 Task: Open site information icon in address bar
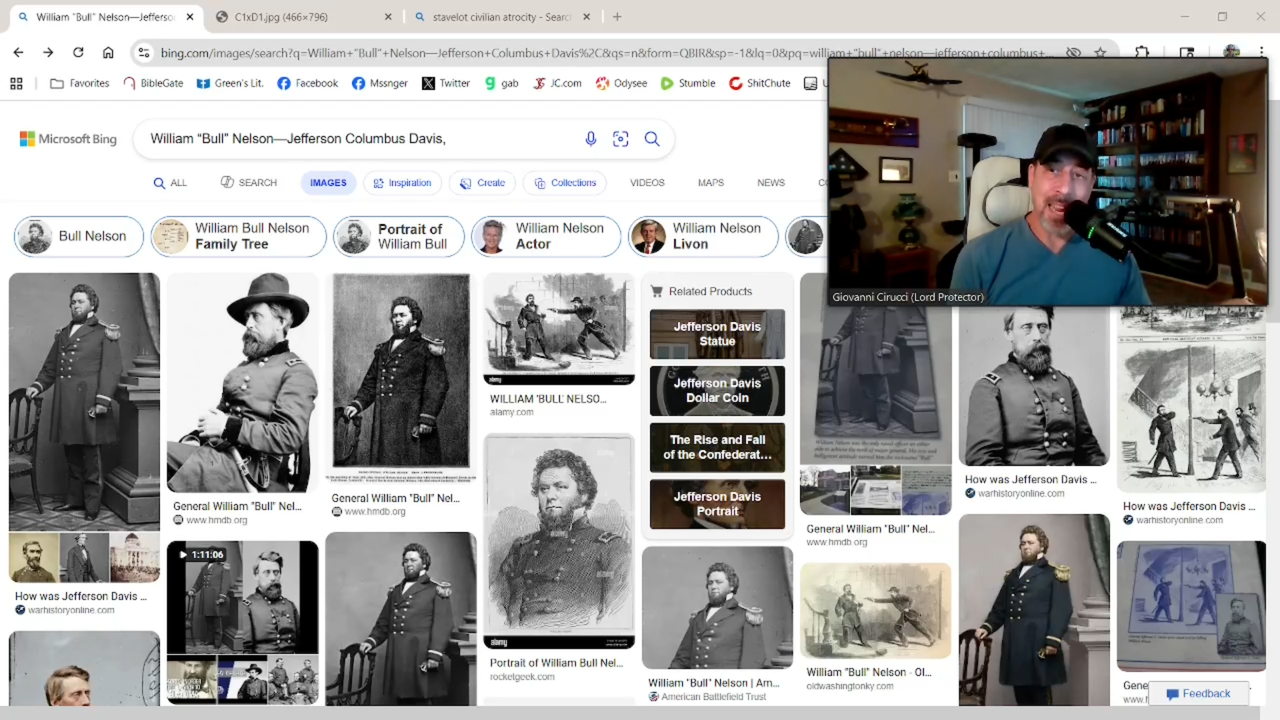(144, 52)
